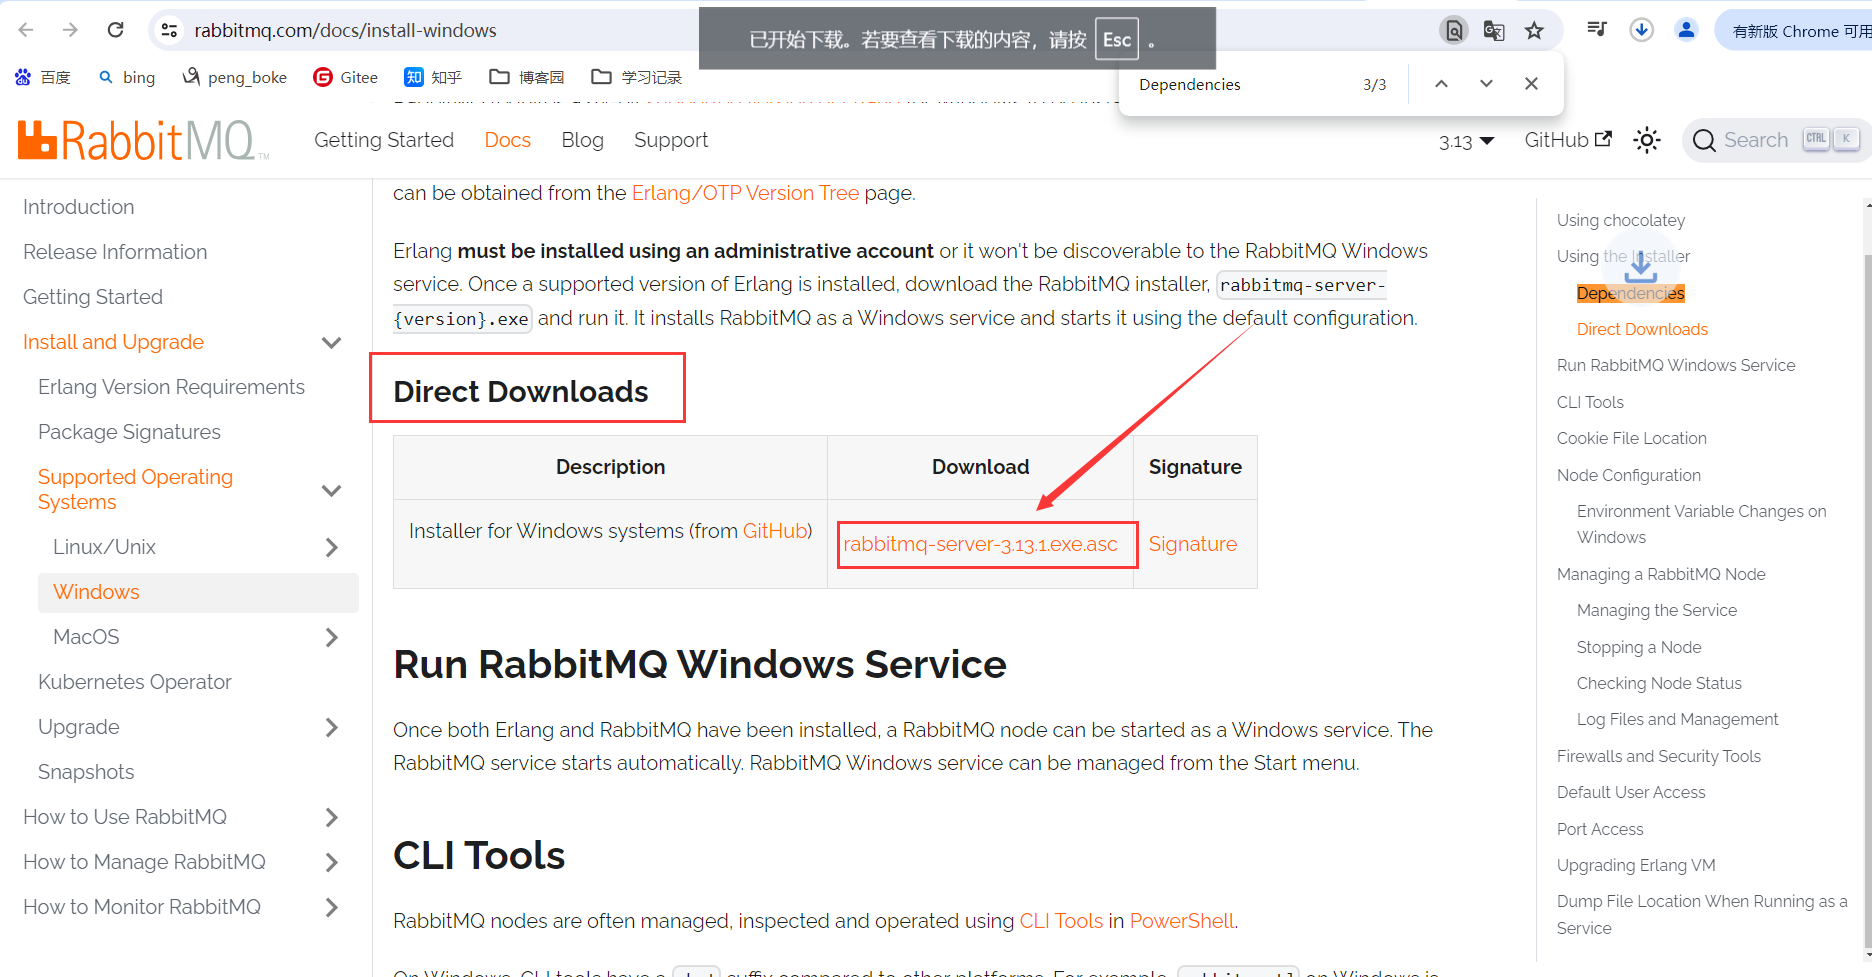Open Package Signatures in sidebar
The width and height of the screenshot is (1872, 977).
coord(129,432)
